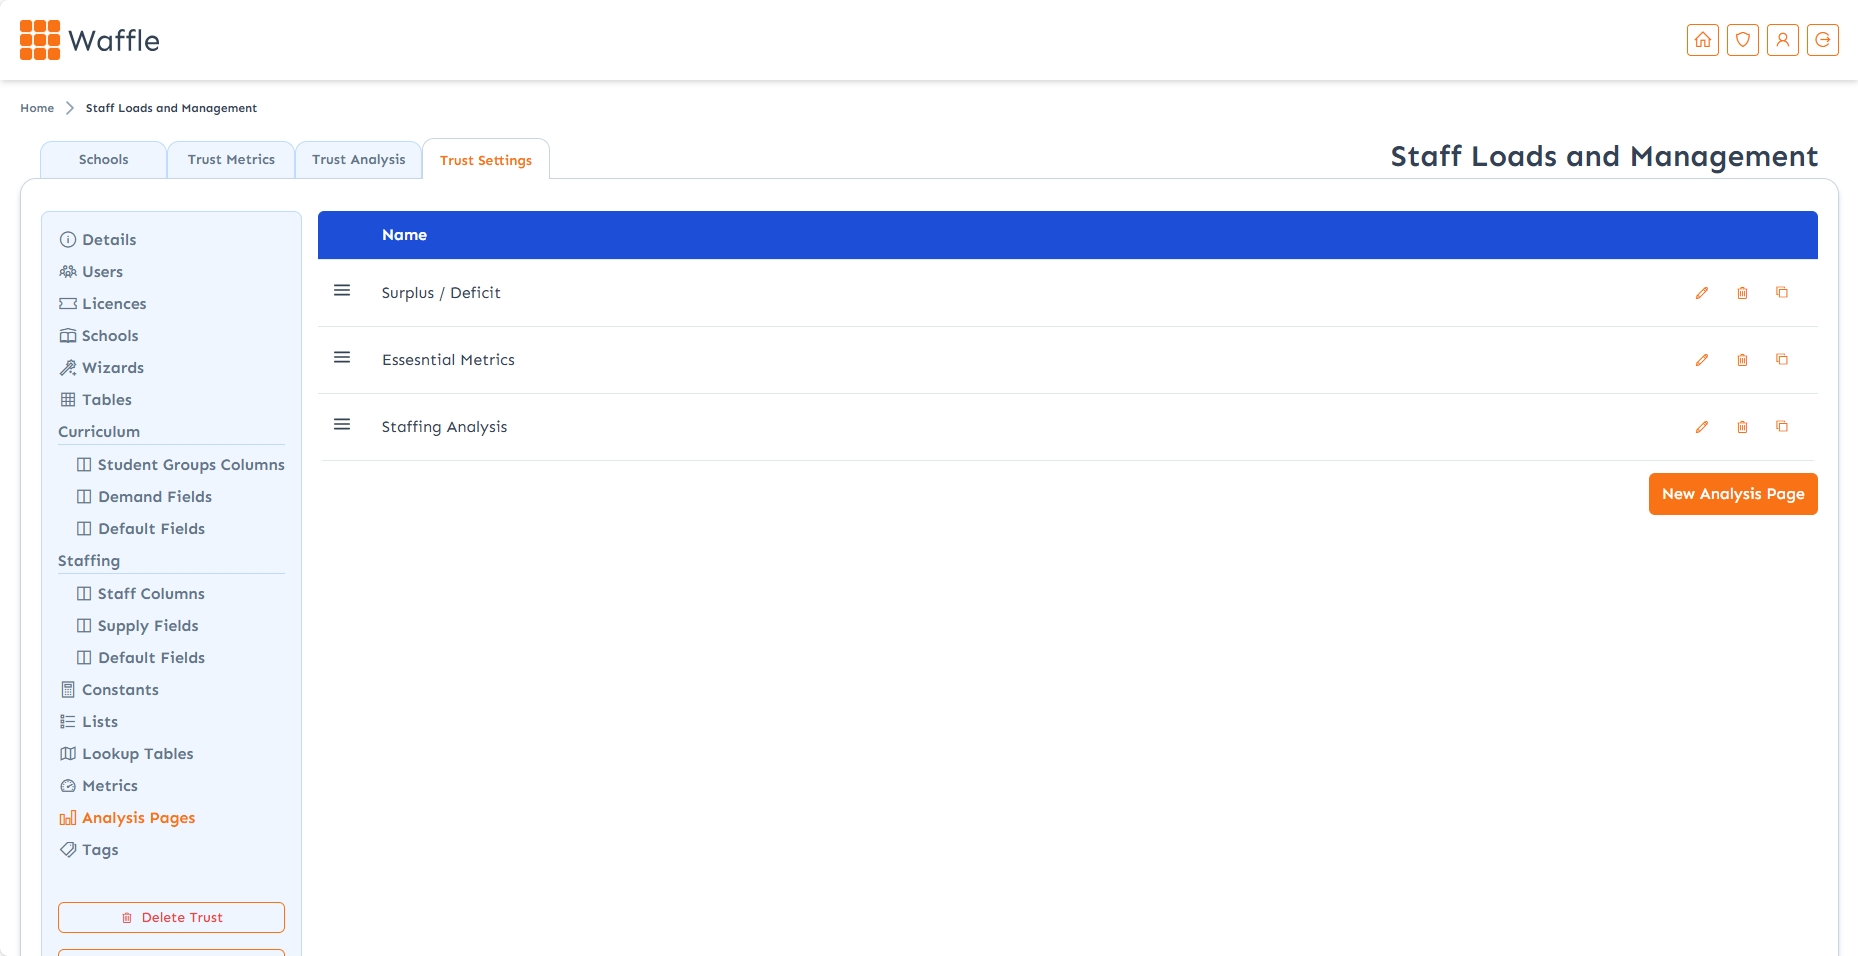Delete the Essesntial Metrics page
1858x956 pixels.
[1742, 360]
